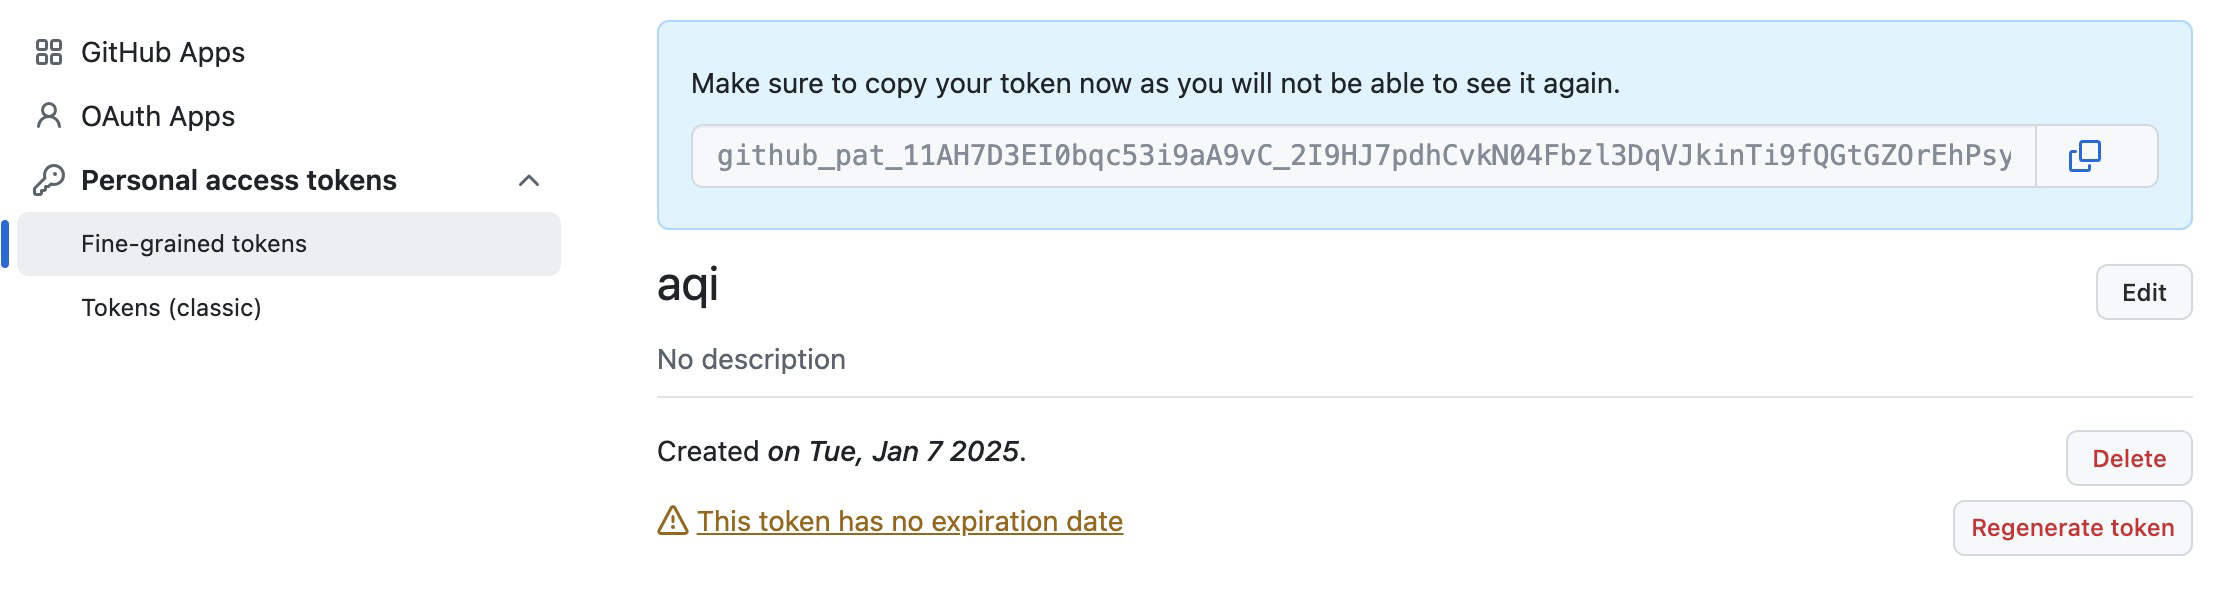
Task: Click the 'No description' text
Action: pos(751,359)
